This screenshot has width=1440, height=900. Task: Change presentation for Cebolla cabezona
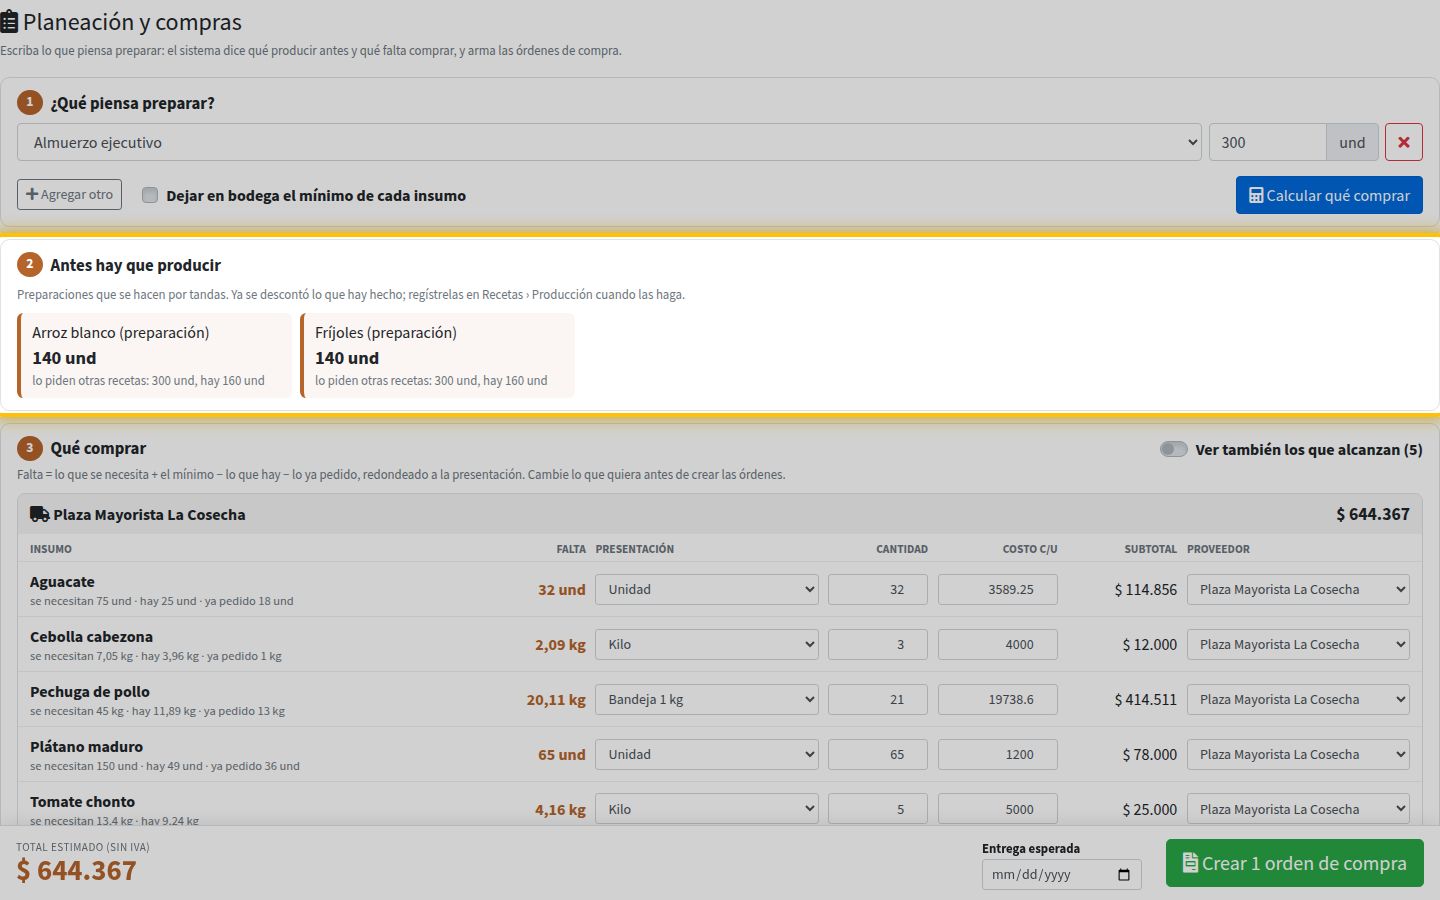click(x=707, y=644)
